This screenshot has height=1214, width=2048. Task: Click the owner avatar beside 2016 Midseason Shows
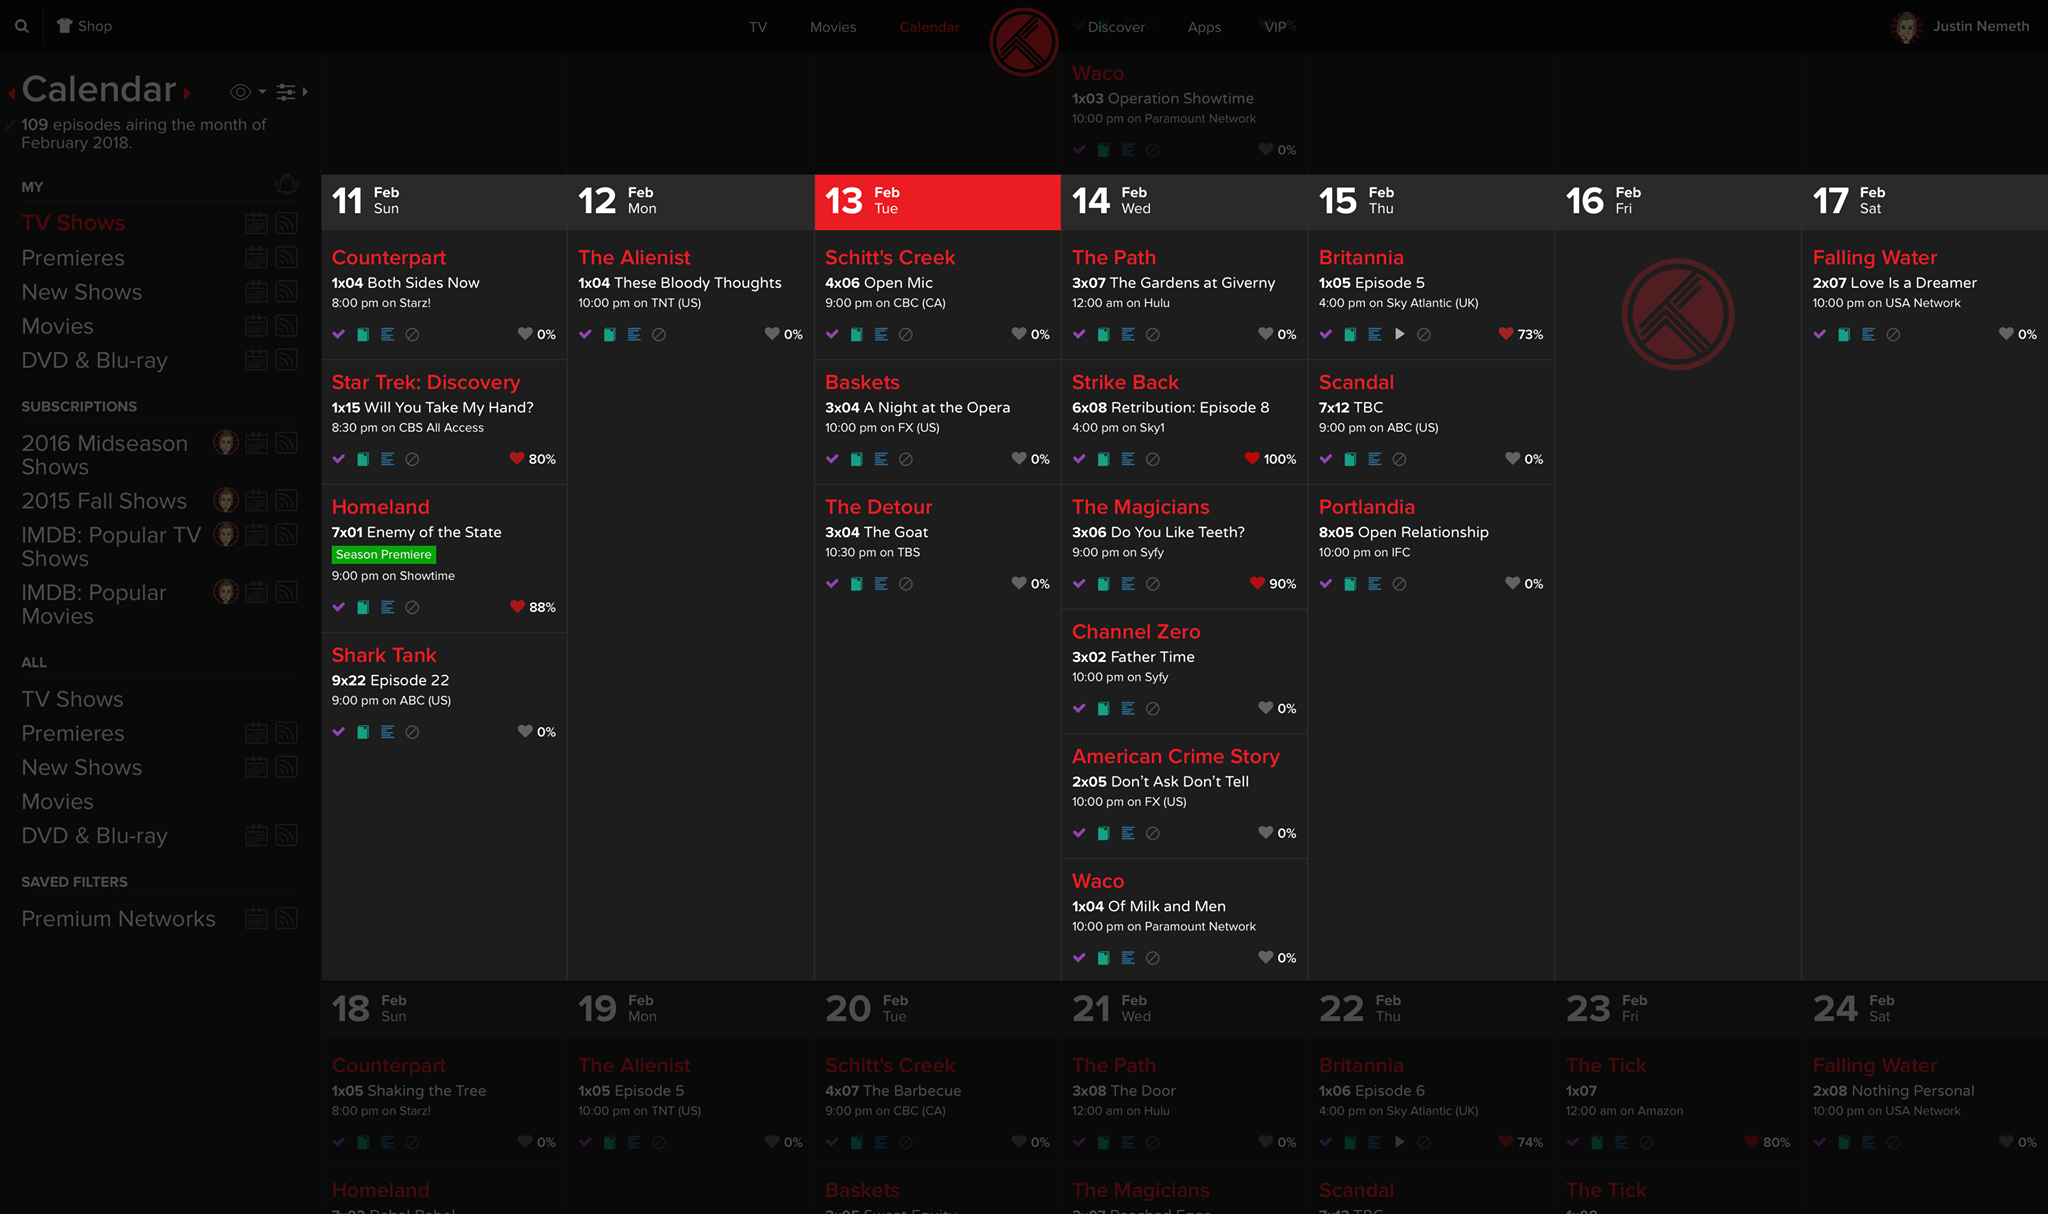coord(227,442)
